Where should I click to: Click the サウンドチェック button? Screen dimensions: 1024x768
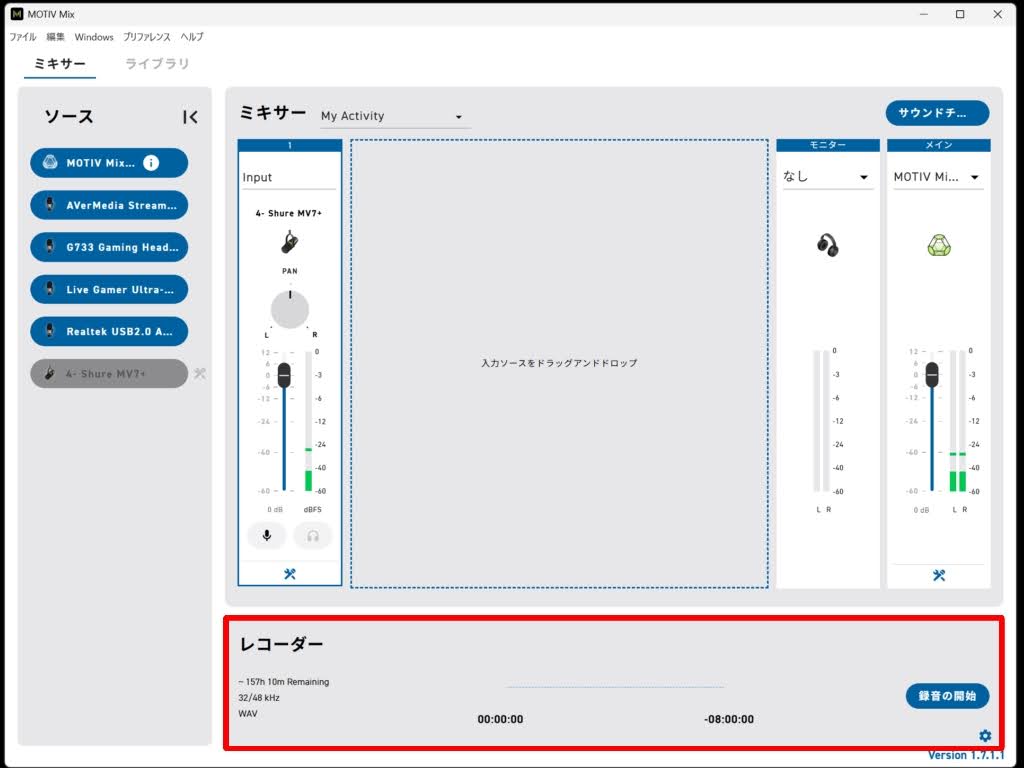click(937, 113)
